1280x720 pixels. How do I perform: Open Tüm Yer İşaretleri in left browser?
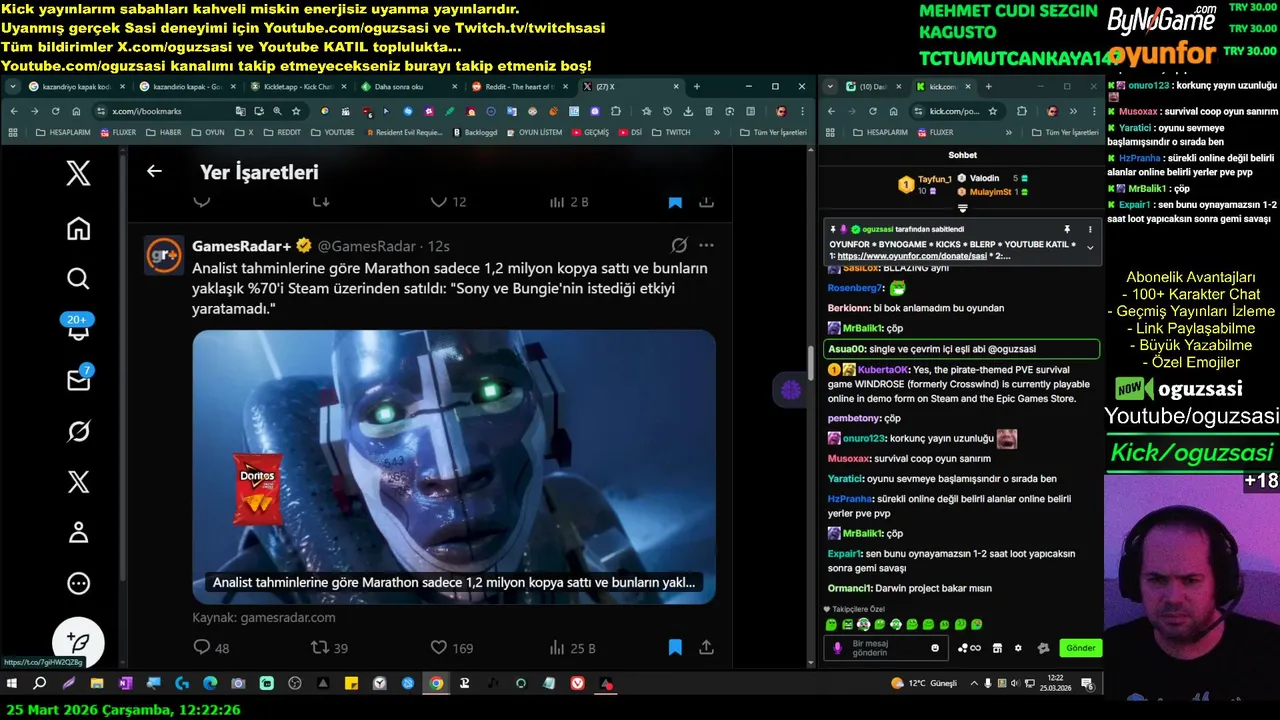click(773, 132)
